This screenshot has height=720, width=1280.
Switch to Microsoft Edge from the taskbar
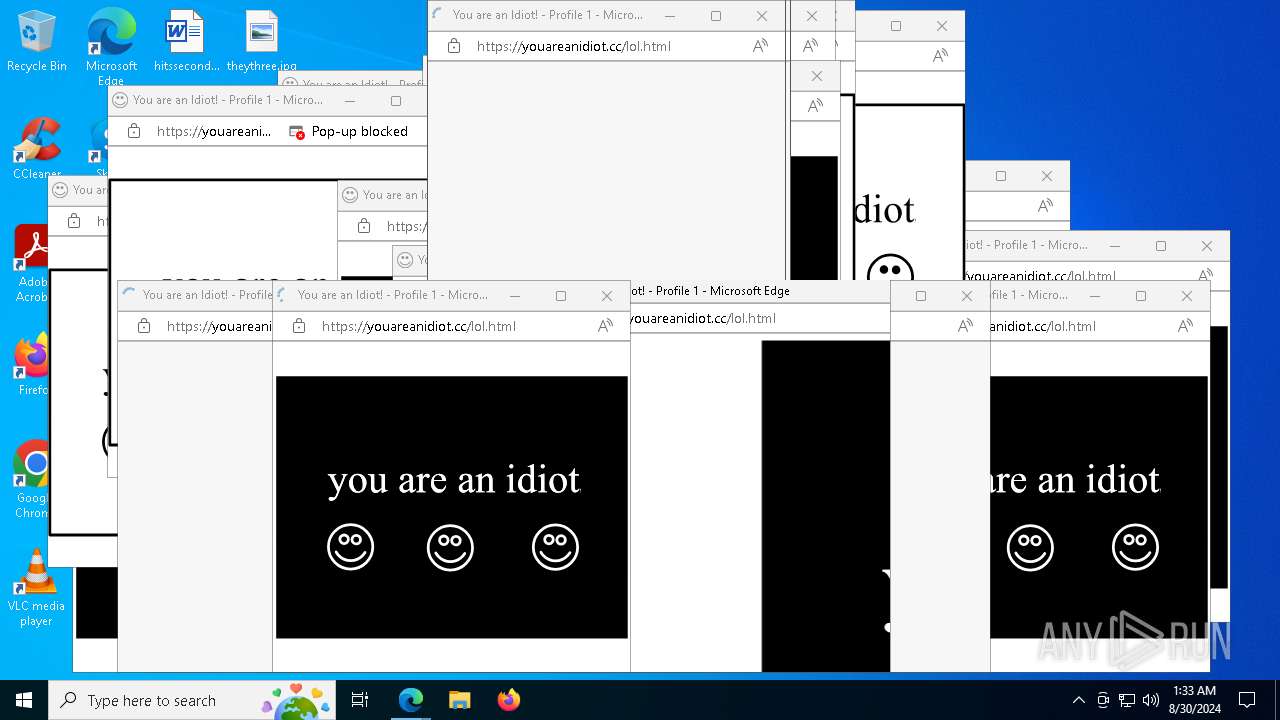click(411, 700)
